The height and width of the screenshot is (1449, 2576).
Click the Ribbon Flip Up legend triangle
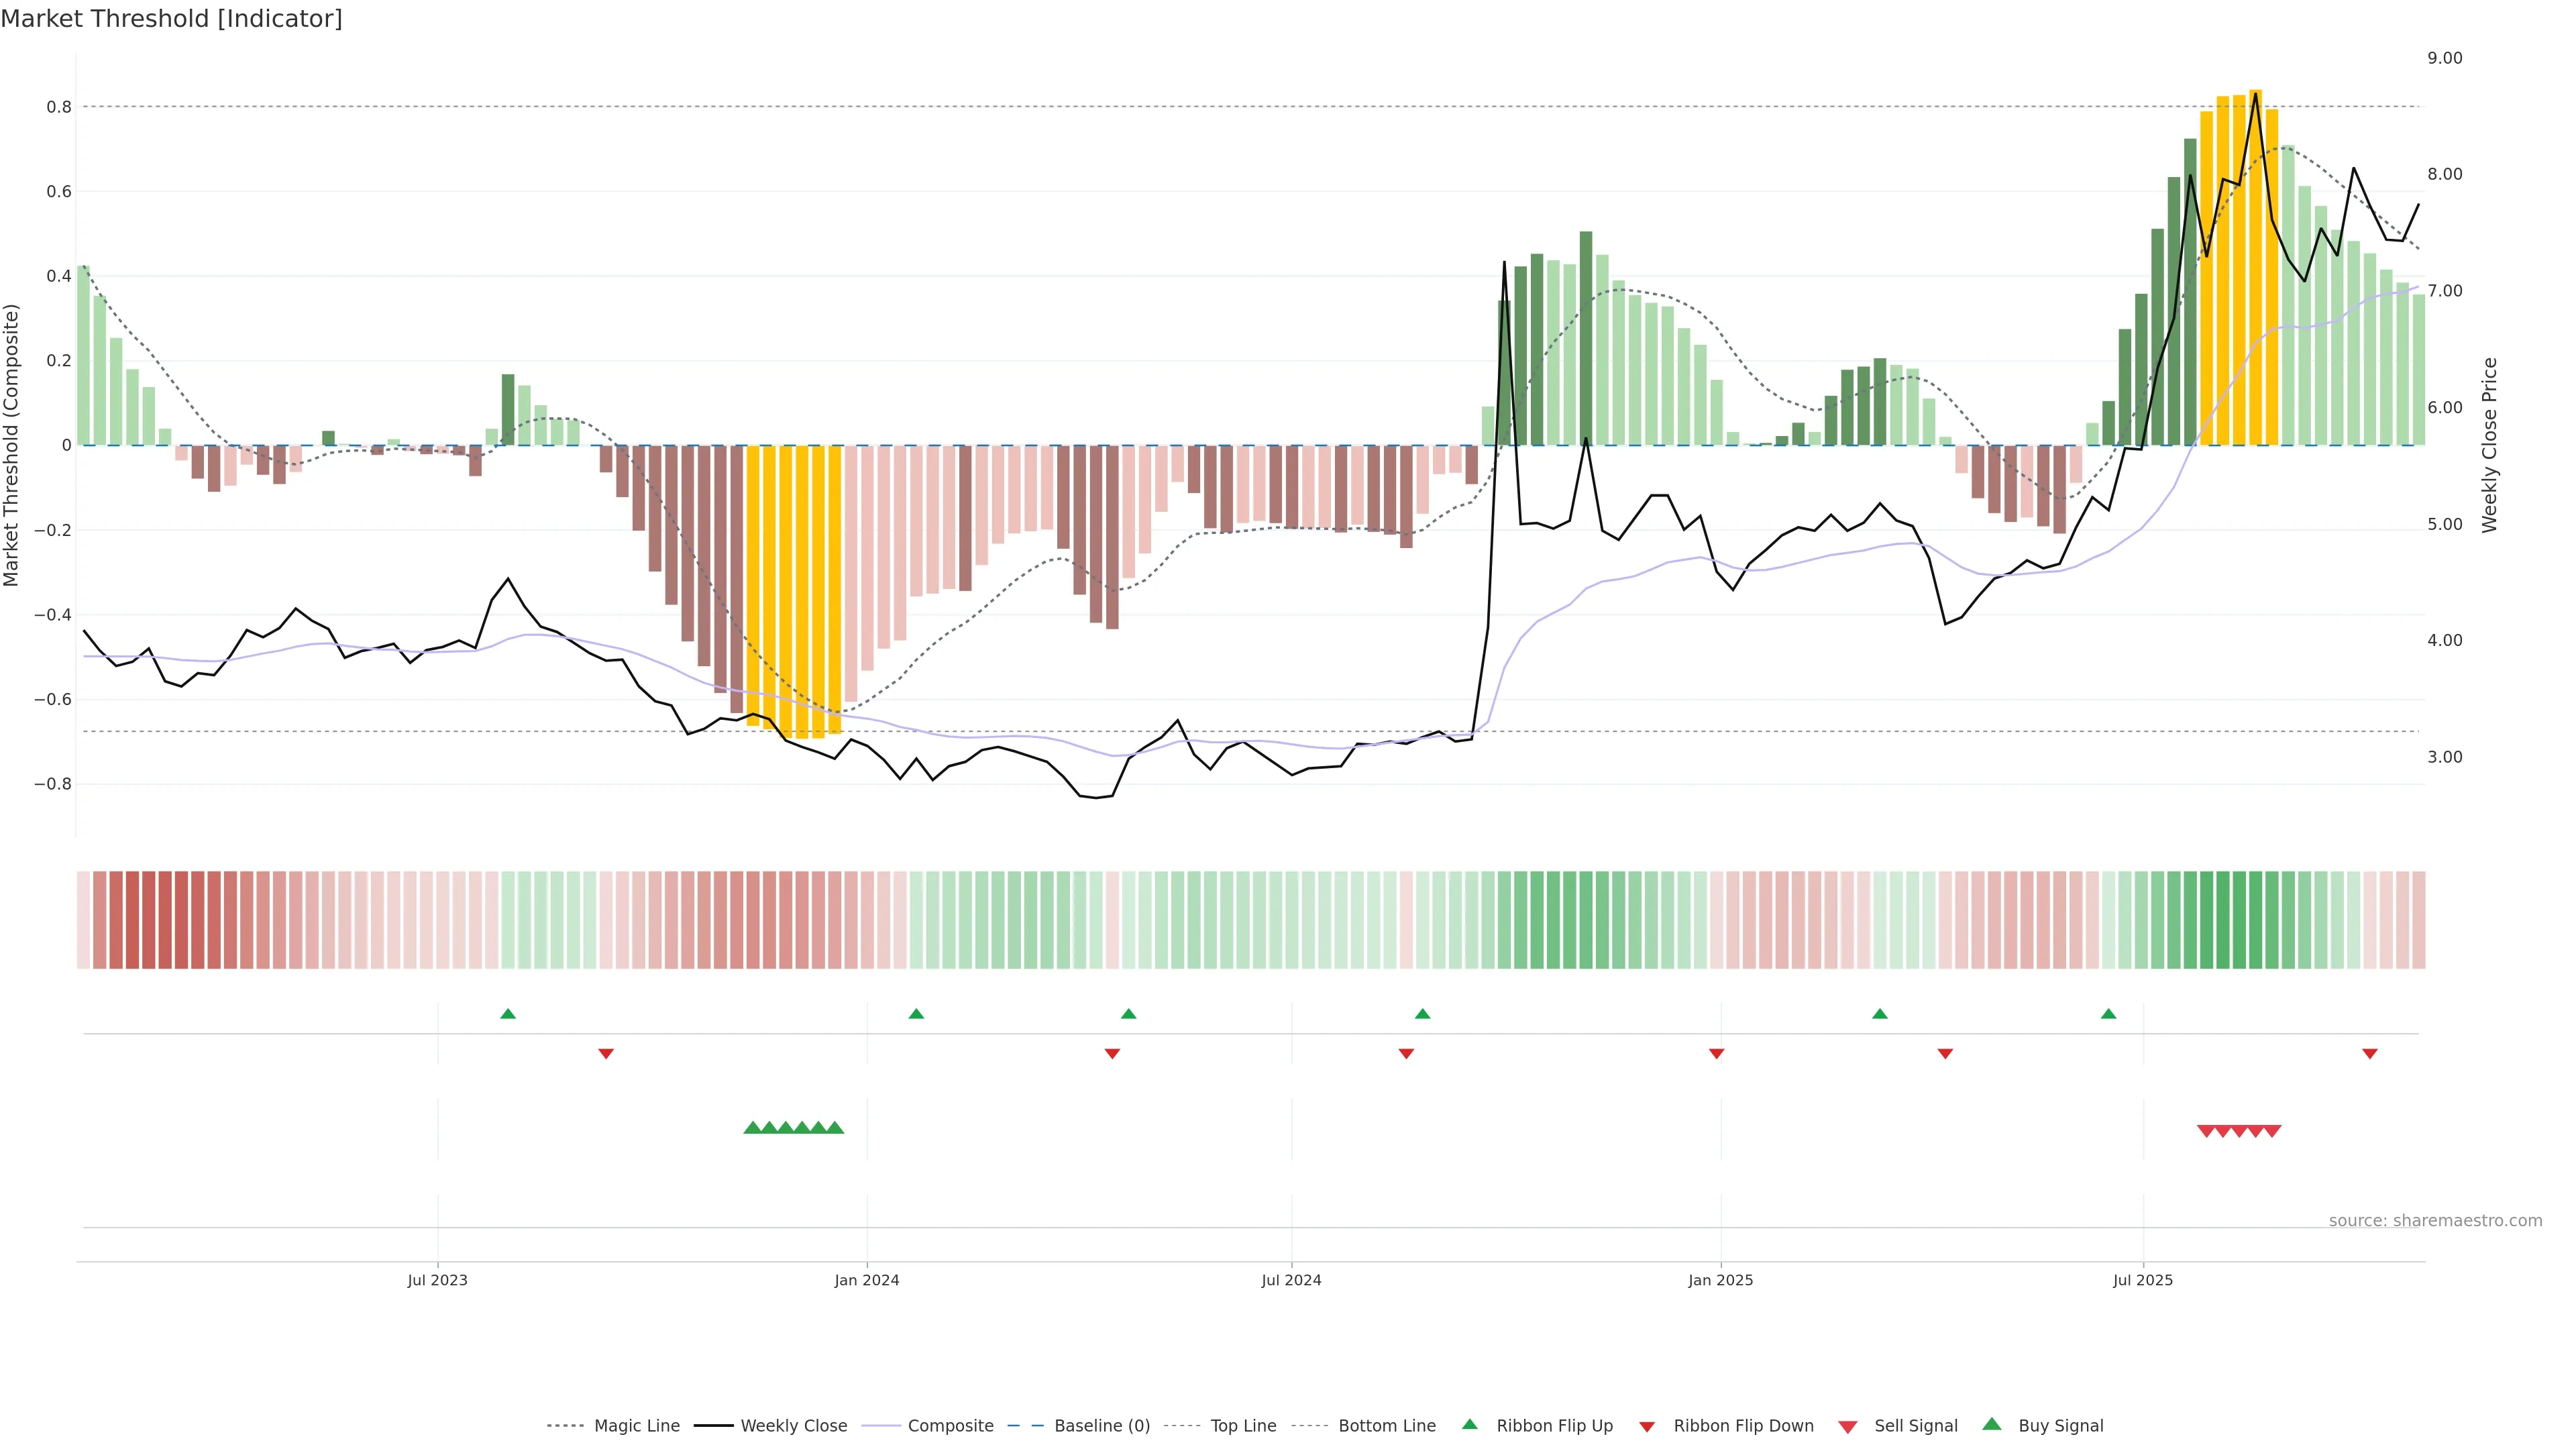(1469, 1424)
